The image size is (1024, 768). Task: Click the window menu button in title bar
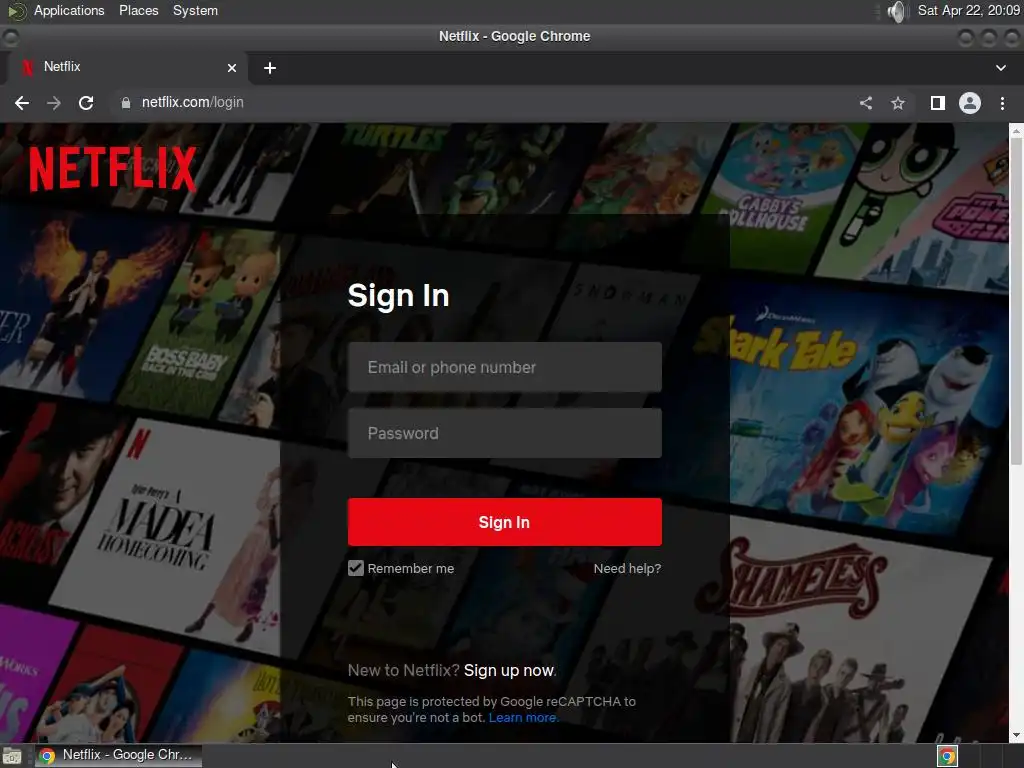tap(10, 37)
